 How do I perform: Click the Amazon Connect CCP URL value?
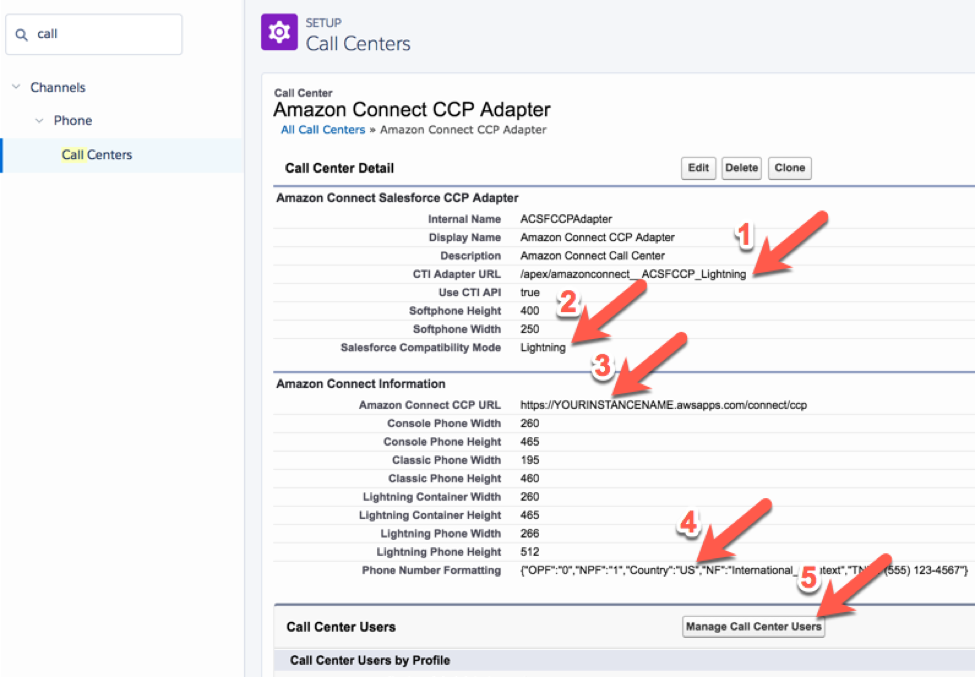click(663, 405)
